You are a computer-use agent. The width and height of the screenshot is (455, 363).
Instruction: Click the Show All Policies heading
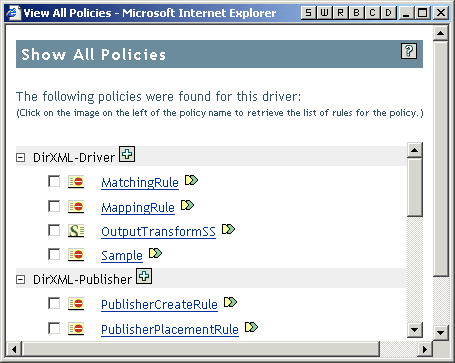[x=94, y=55]
